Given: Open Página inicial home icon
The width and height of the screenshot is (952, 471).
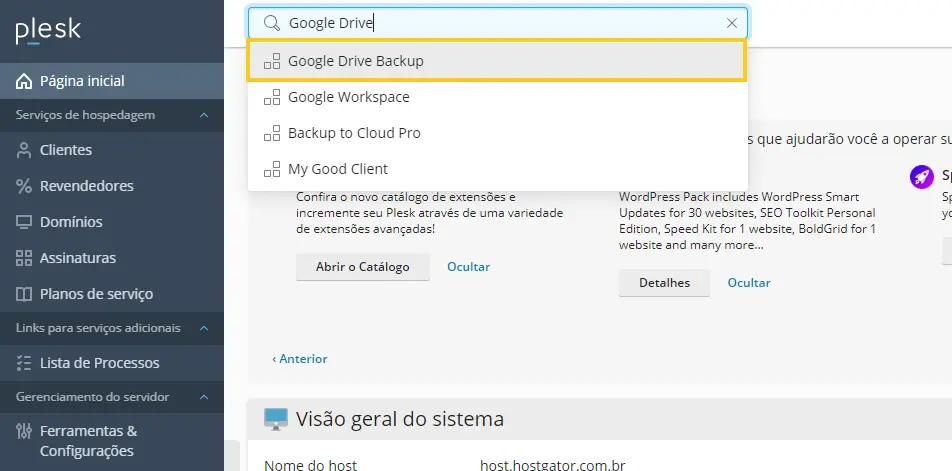Looking at the screenshot, I should [x=24, y=81].
